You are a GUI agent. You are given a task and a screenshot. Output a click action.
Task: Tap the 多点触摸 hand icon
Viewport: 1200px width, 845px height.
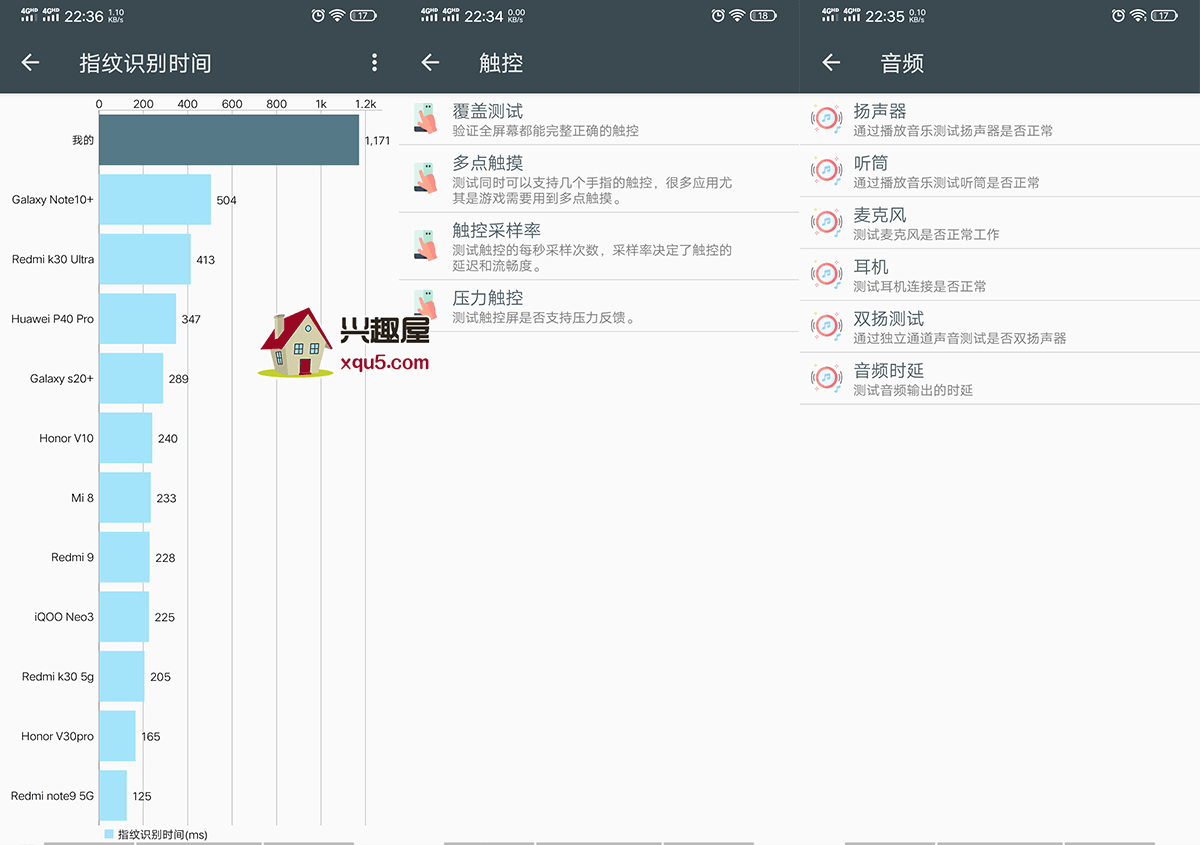[426, 178]
